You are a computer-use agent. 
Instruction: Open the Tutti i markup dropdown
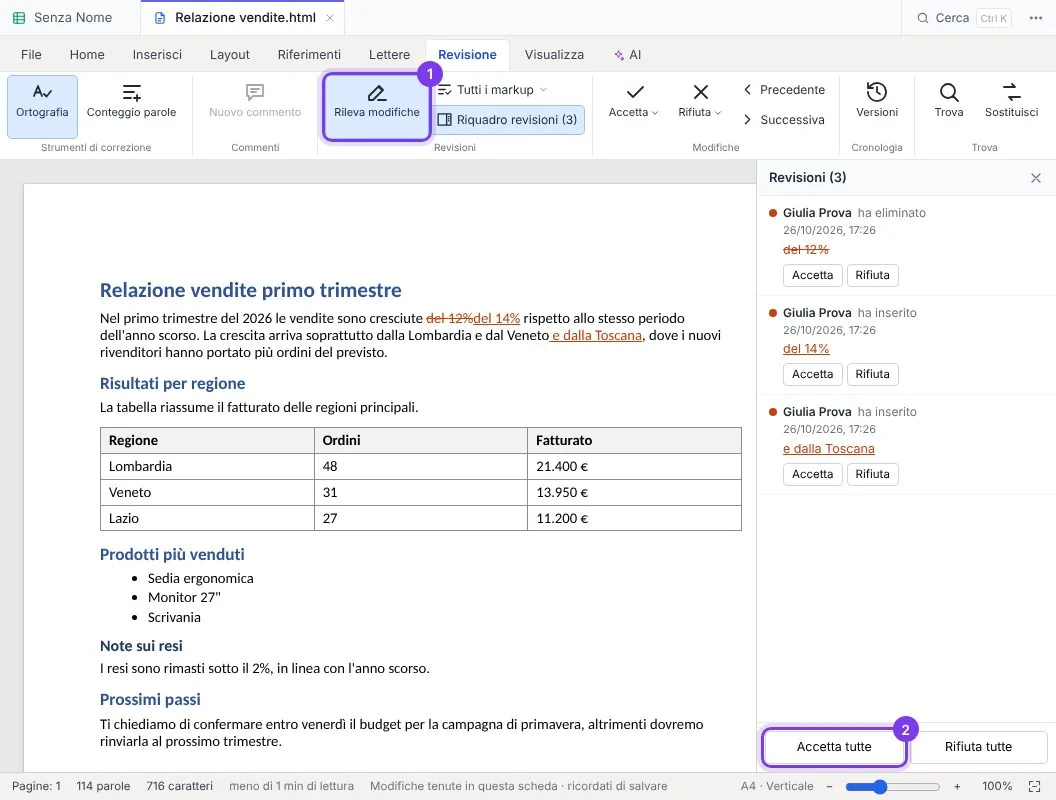(492, 90)
